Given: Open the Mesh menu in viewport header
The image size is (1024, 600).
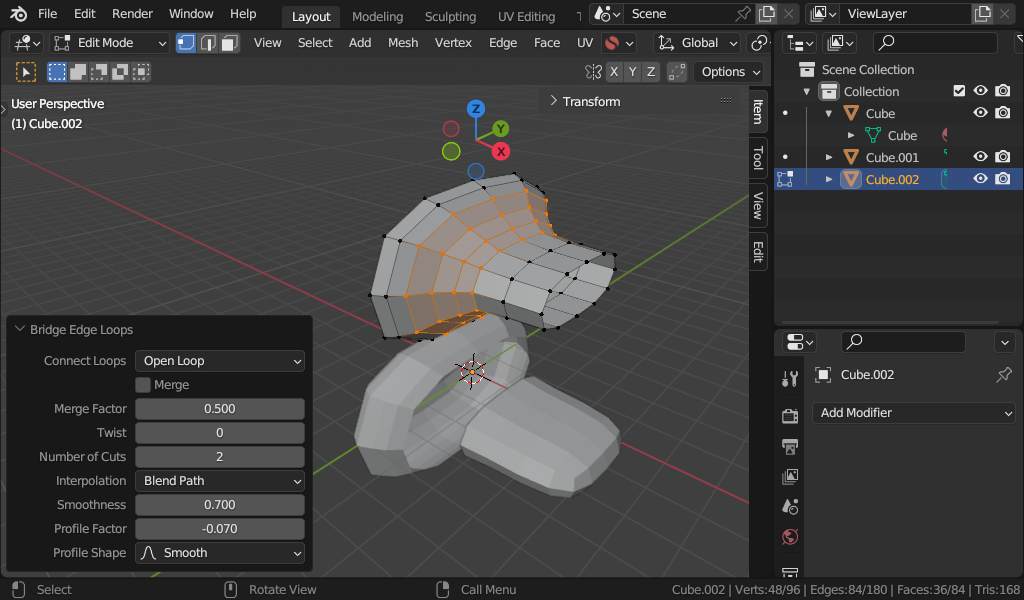Looking at the screenshot, I should tap(403, 43).
